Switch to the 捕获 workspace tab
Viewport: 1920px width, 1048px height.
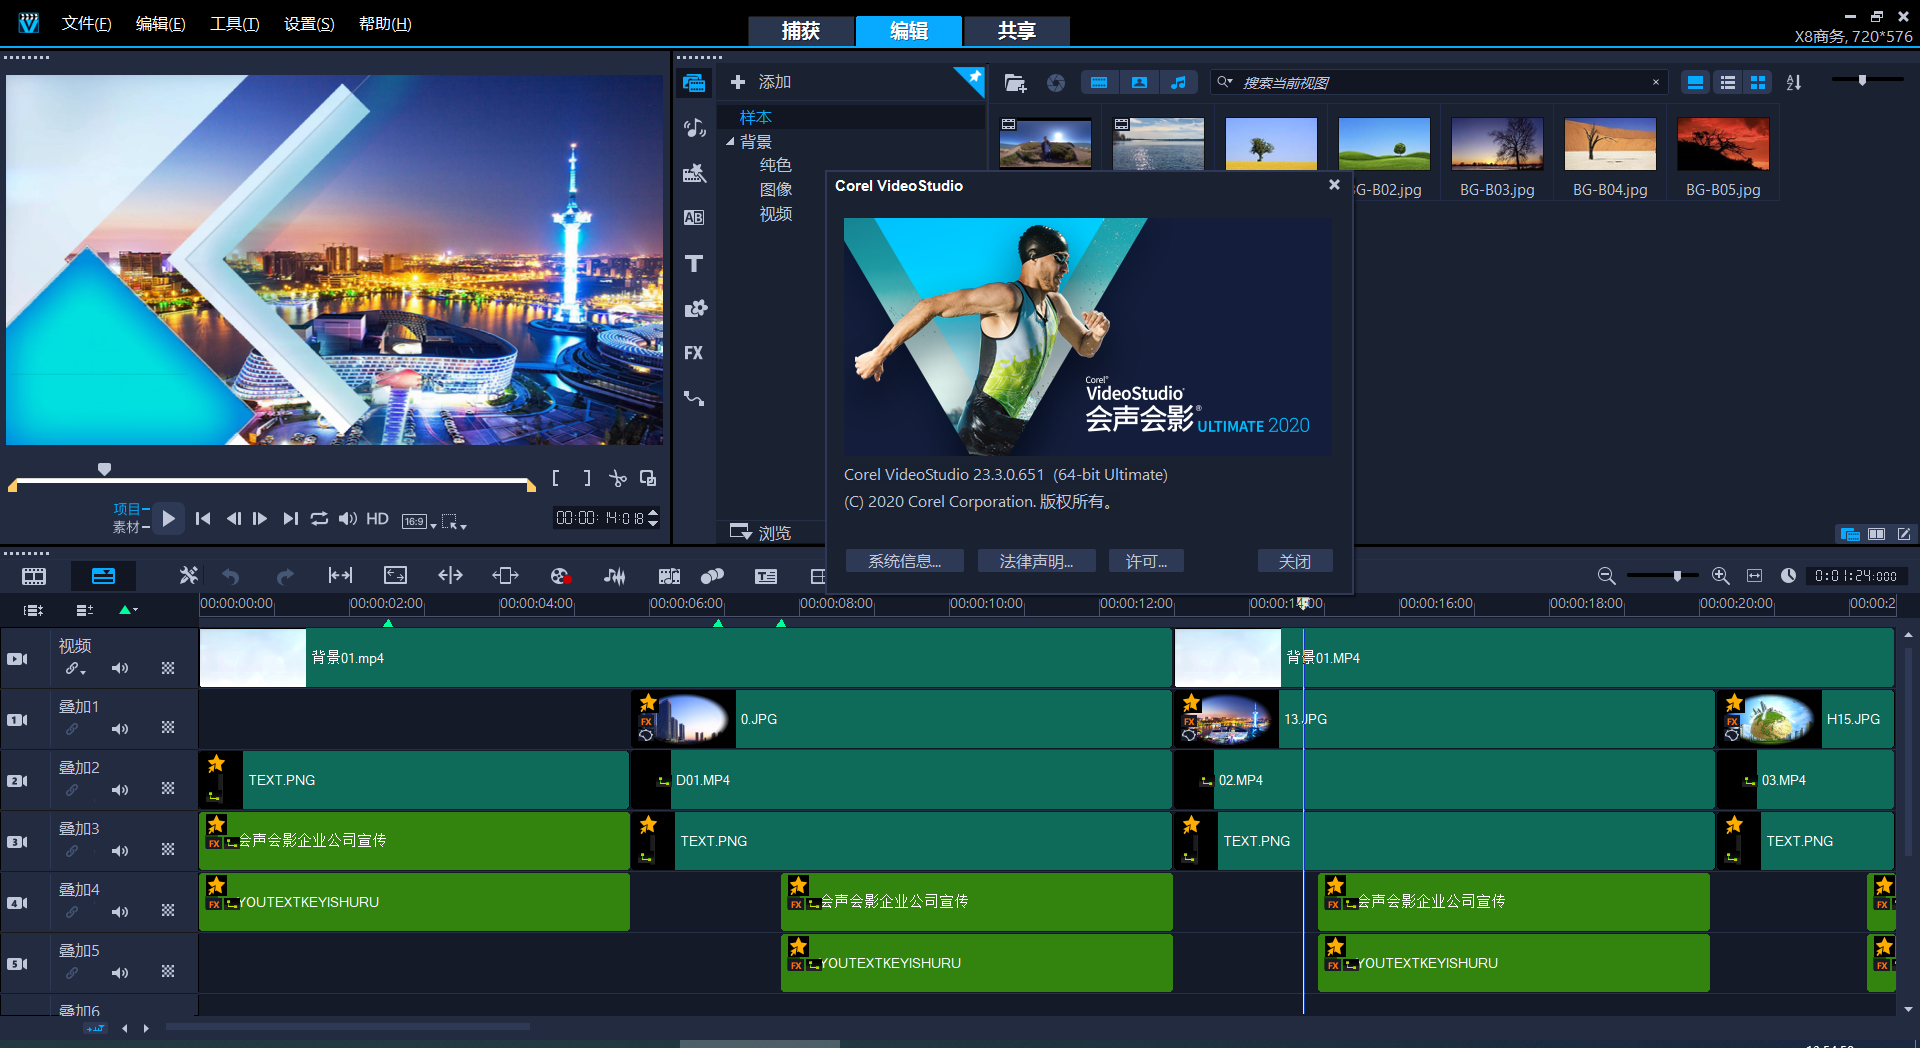pos(801,31)
